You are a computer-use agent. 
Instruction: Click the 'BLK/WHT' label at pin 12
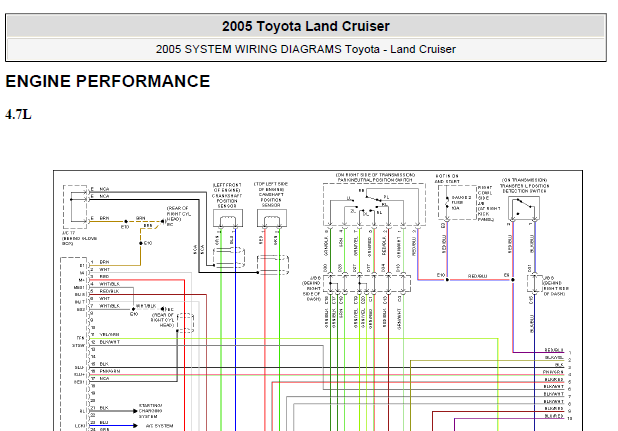pos(110,342)
